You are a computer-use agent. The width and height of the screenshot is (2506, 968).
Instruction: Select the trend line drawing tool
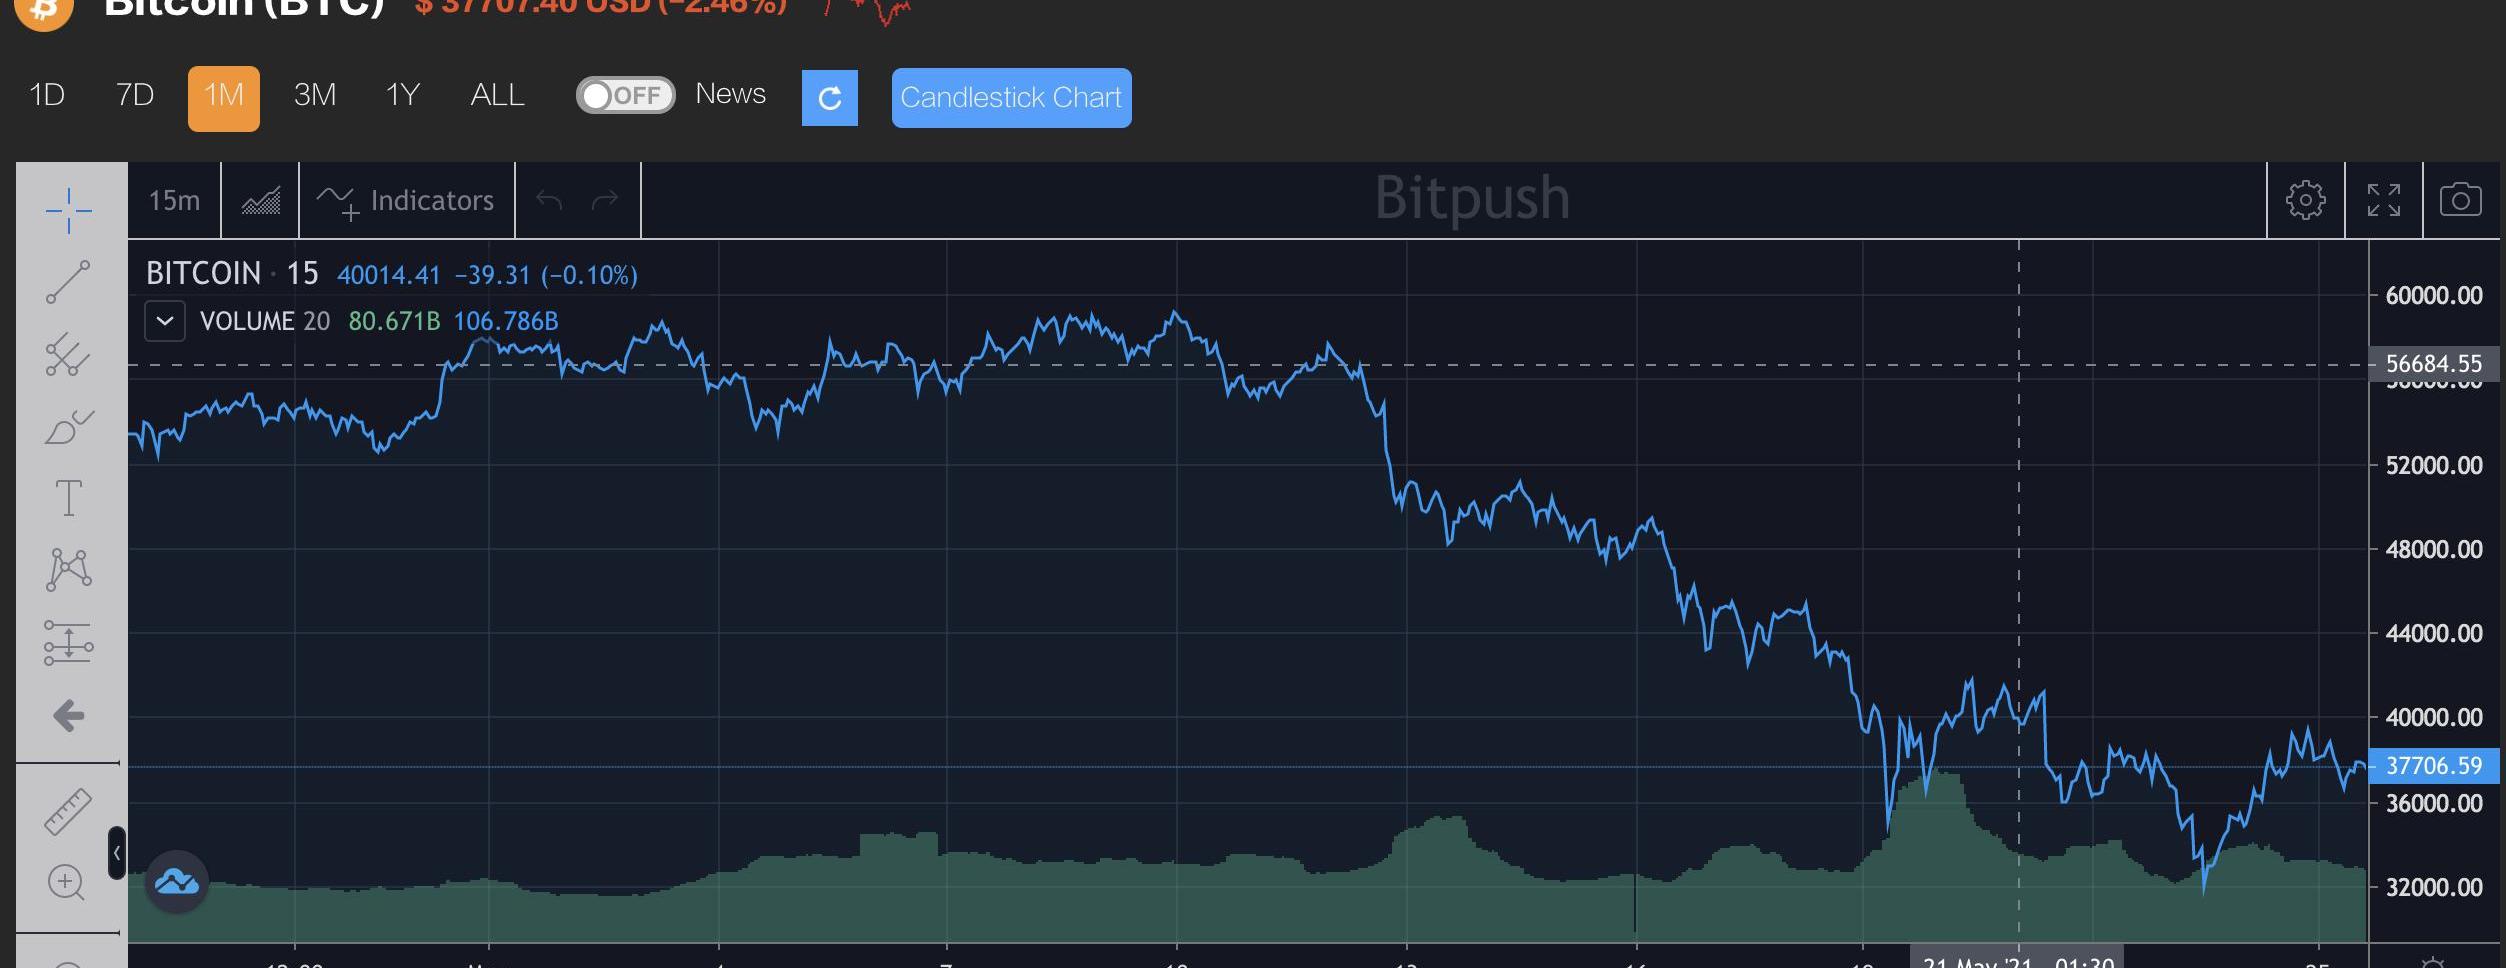coord(68,282)
